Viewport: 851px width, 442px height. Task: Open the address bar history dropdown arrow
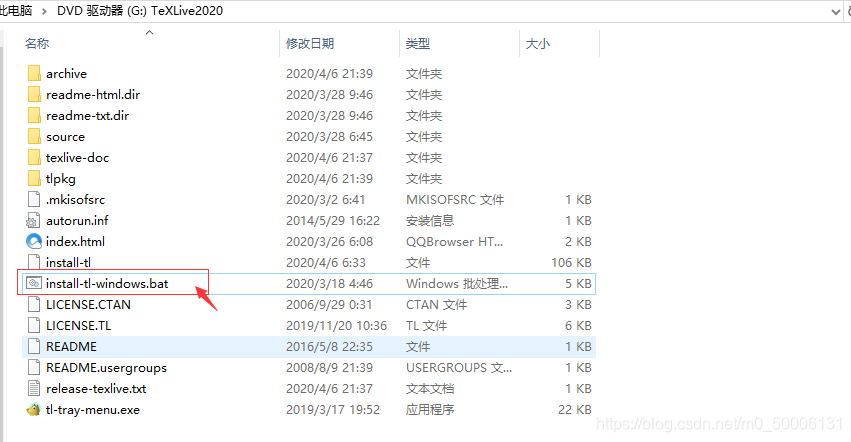pos(836,12)
